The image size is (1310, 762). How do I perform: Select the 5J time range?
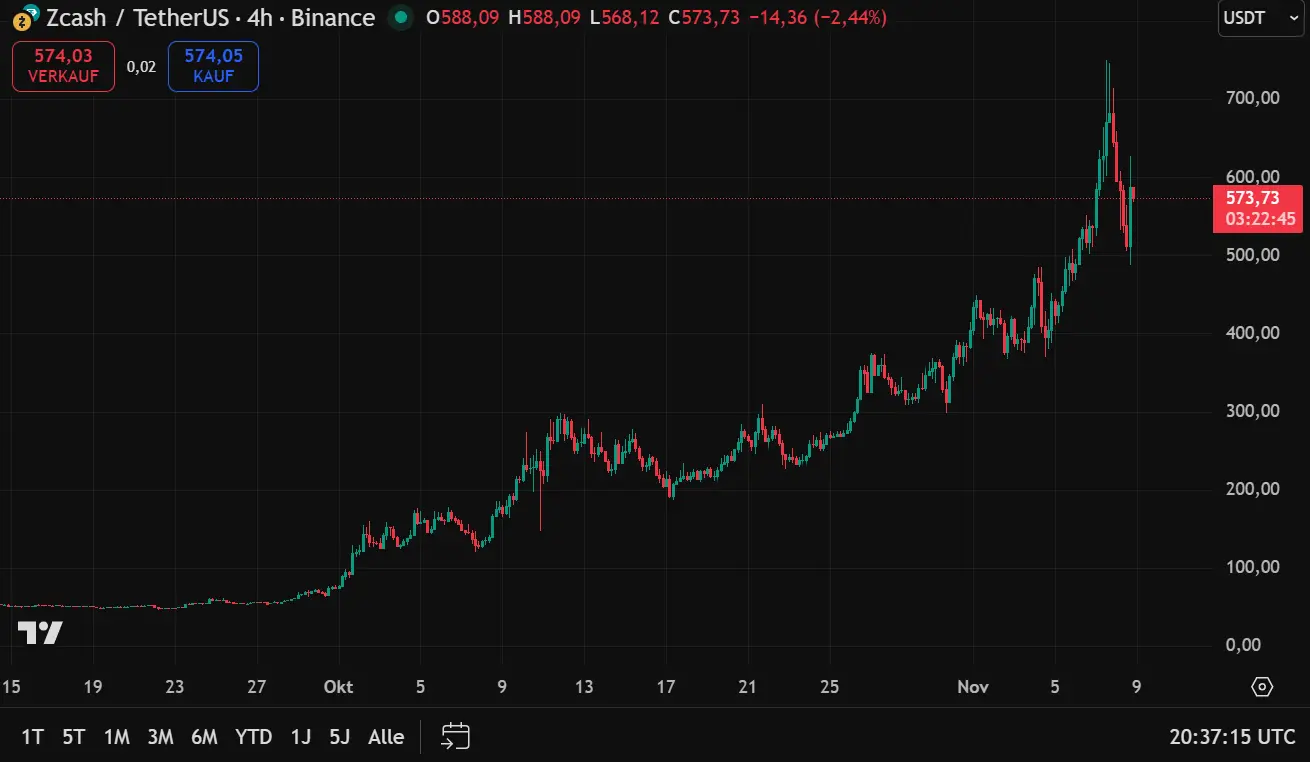pos(339,737)
